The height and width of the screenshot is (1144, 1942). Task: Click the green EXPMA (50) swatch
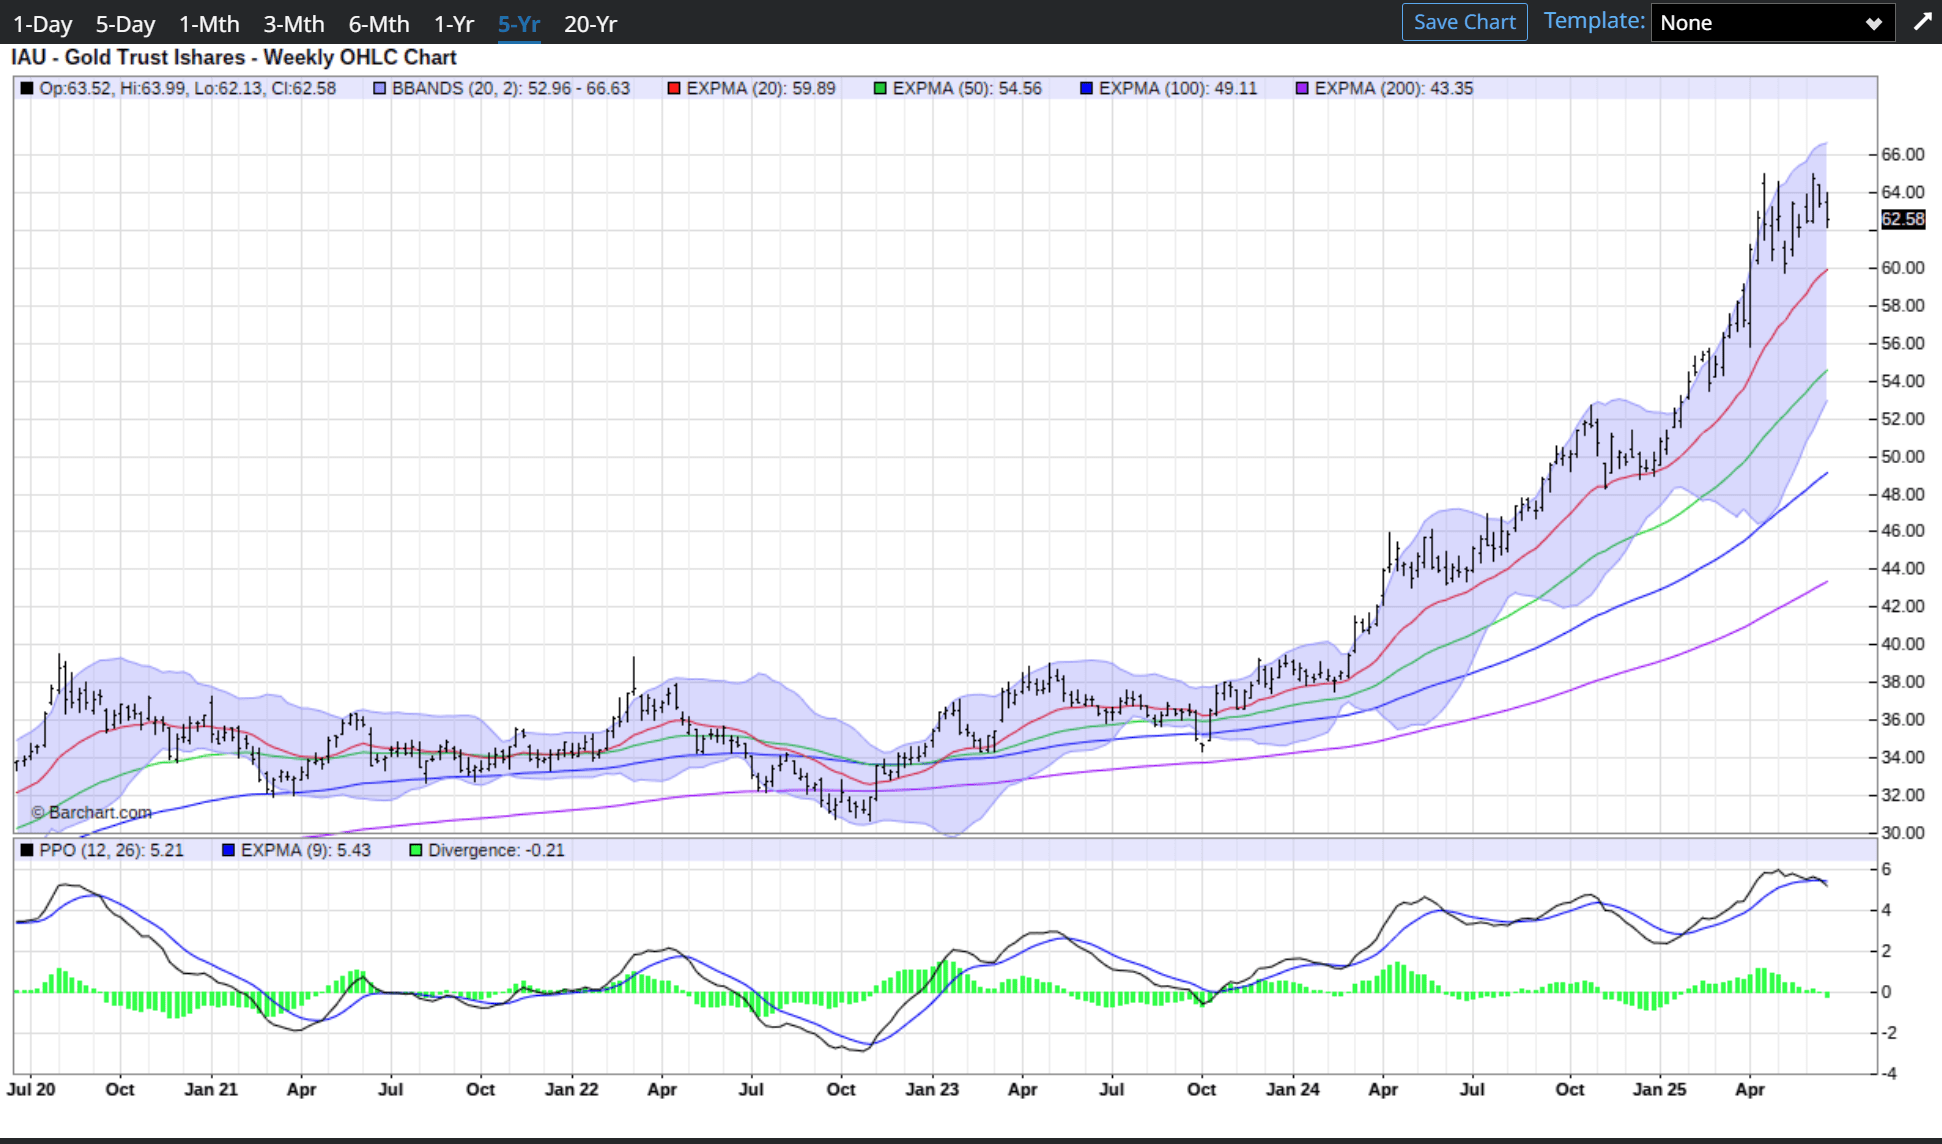(x=880, y=89)
